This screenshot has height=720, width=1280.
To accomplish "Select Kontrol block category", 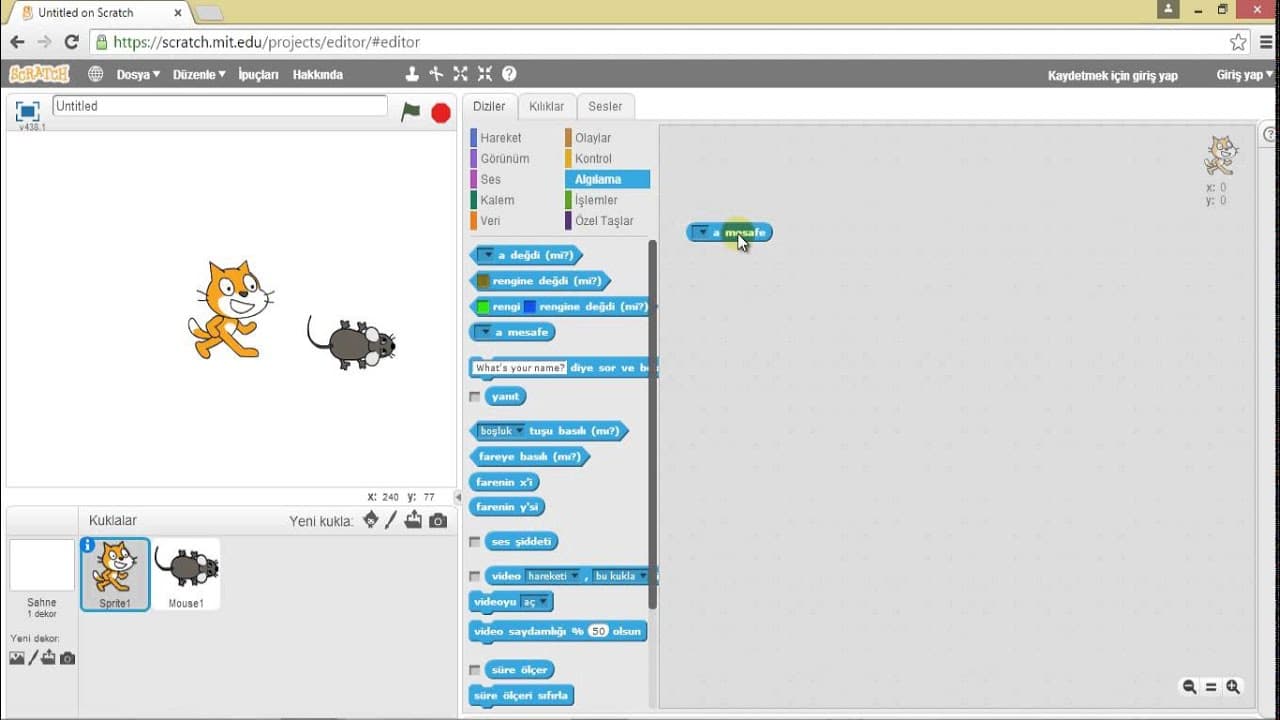I will click(593, 159).
